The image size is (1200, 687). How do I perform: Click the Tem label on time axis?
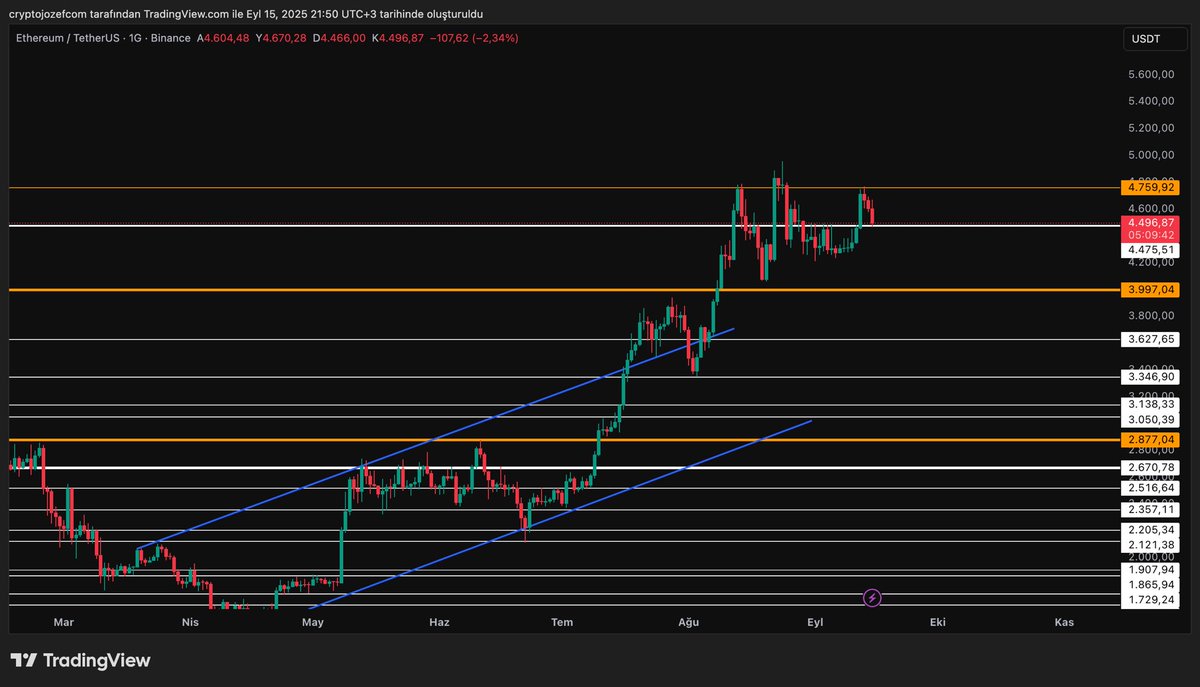pyautogui.click(x=562, y=622)
